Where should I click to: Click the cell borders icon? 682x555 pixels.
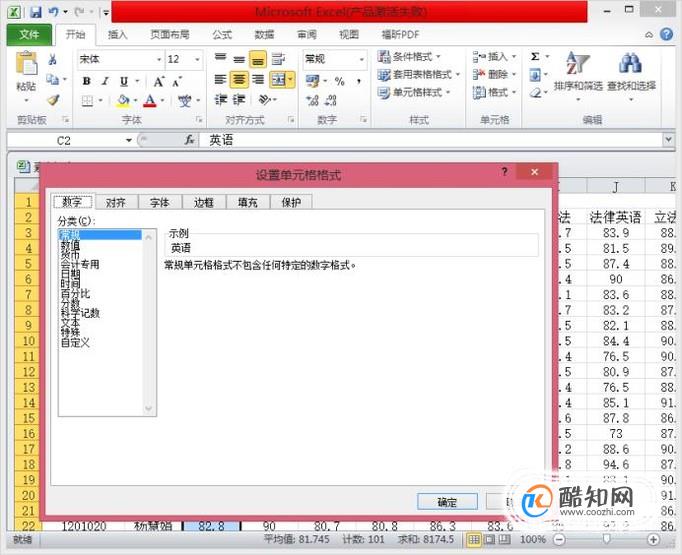point(87,101)
